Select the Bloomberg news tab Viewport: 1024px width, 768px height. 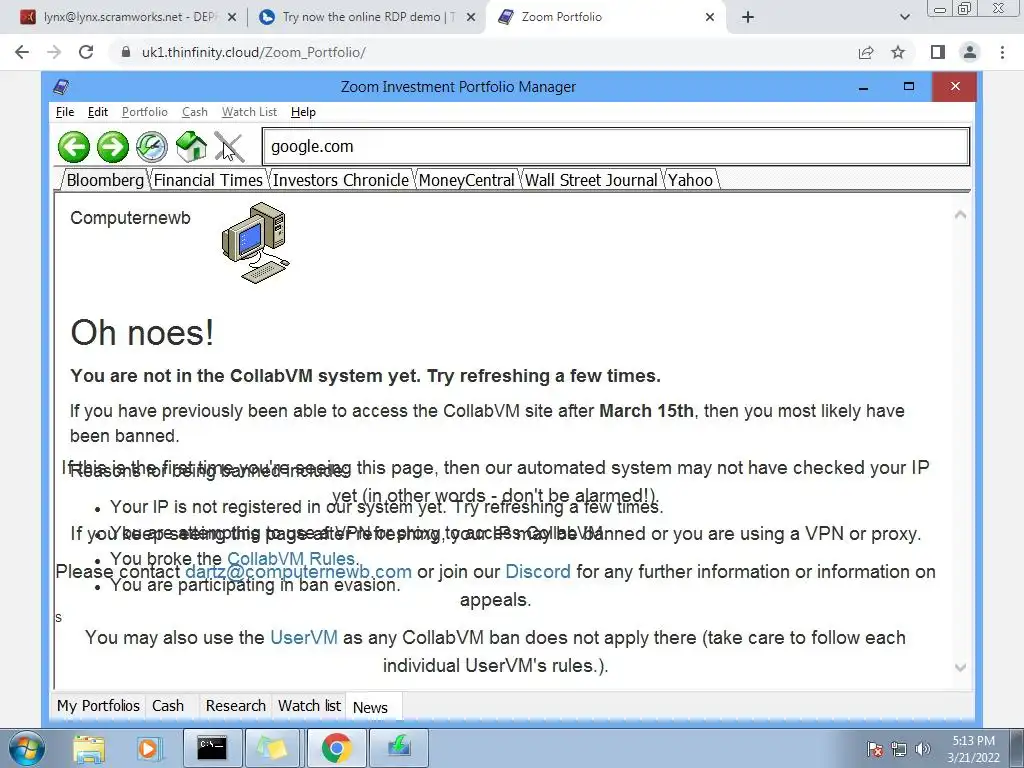(104, 180)
